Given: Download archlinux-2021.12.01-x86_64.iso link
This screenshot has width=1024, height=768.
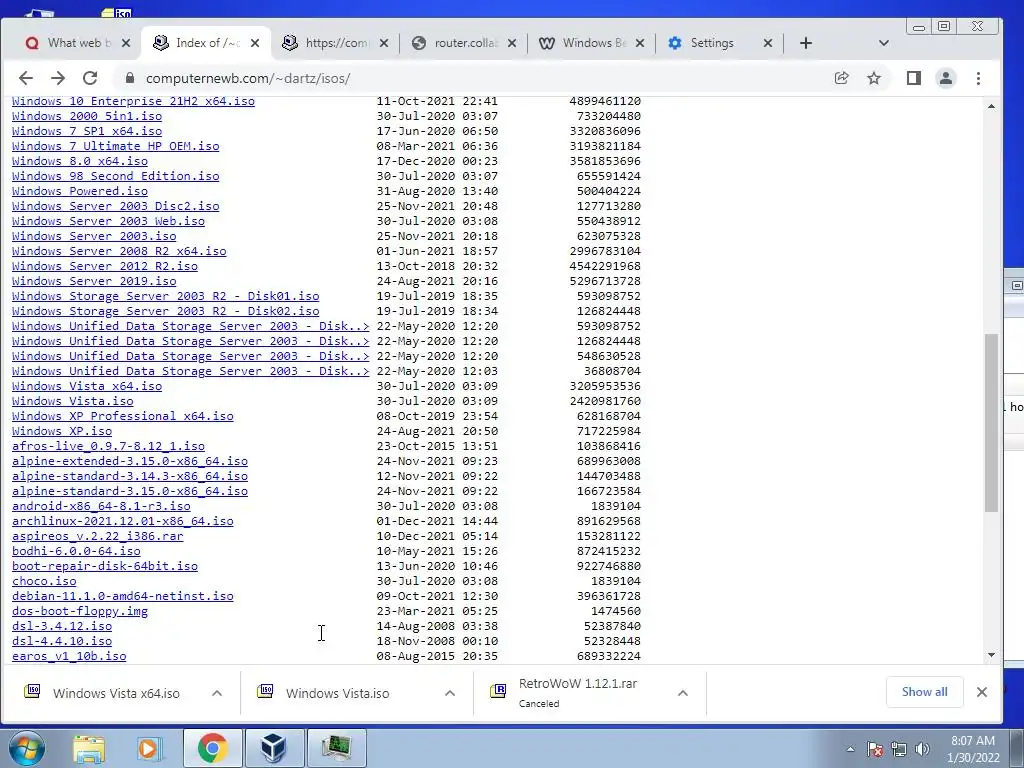Looking at the screenshot, I should click(x=123, y=522).
